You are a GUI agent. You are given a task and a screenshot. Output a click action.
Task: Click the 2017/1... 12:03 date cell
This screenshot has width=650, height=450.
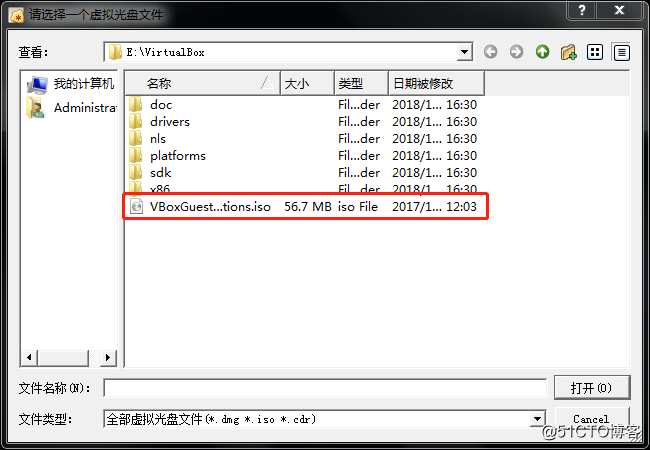[434, 206]
